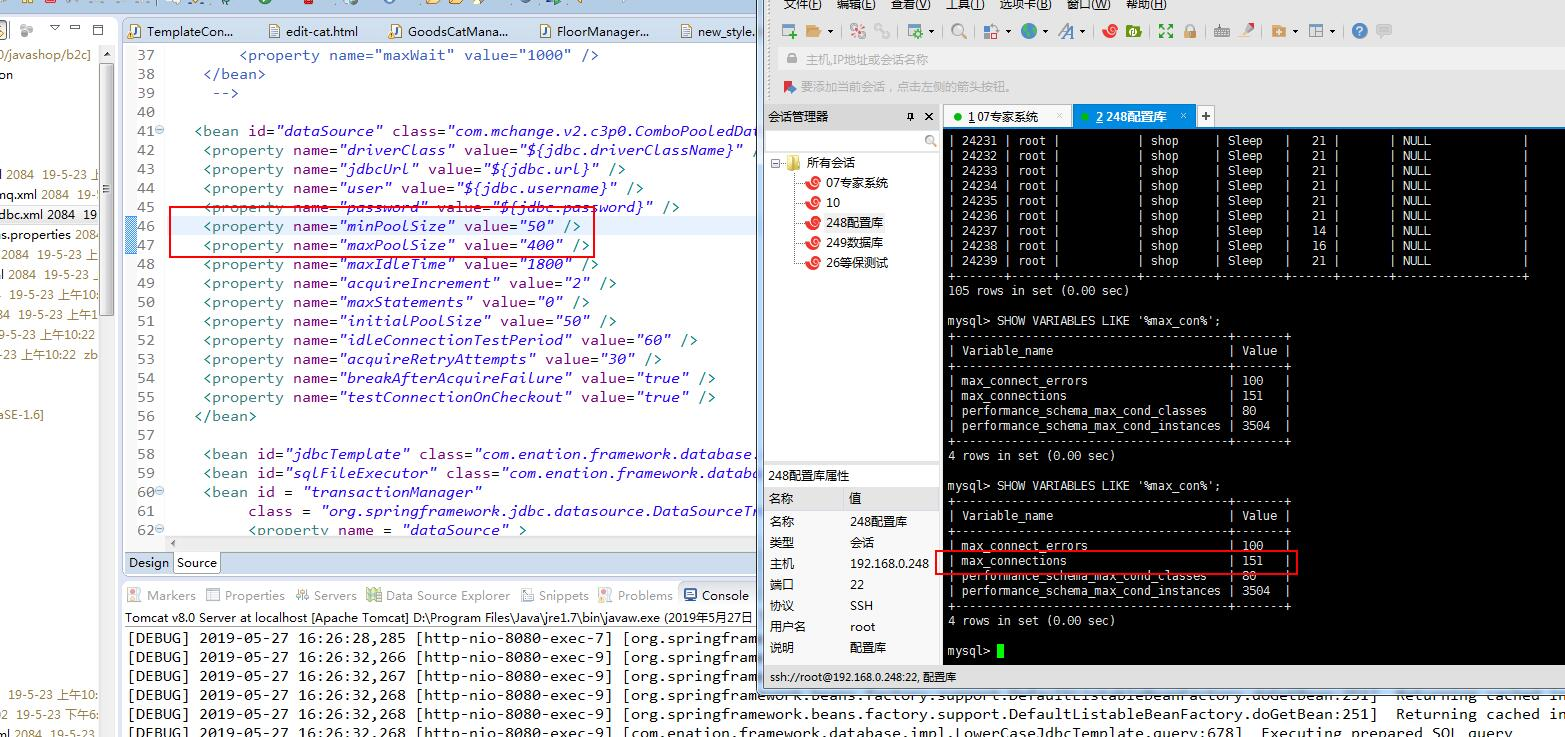Open dropdown beside the orange folder-plus icon
Viewport: 1565px width, 737px height.
coord(1295,31)
